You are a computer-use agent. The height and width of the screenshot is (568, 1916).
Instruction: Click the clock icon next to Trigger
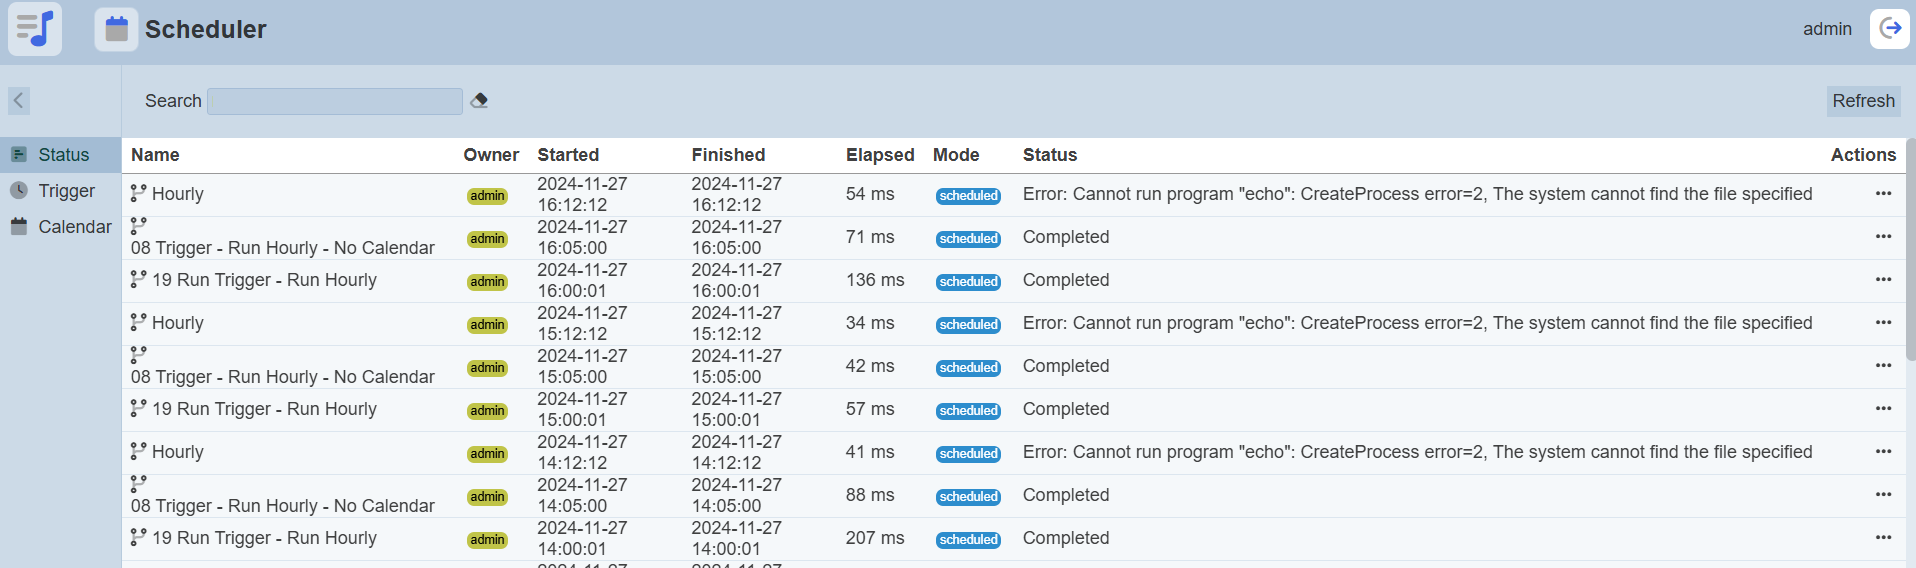[x=19, y=191]
